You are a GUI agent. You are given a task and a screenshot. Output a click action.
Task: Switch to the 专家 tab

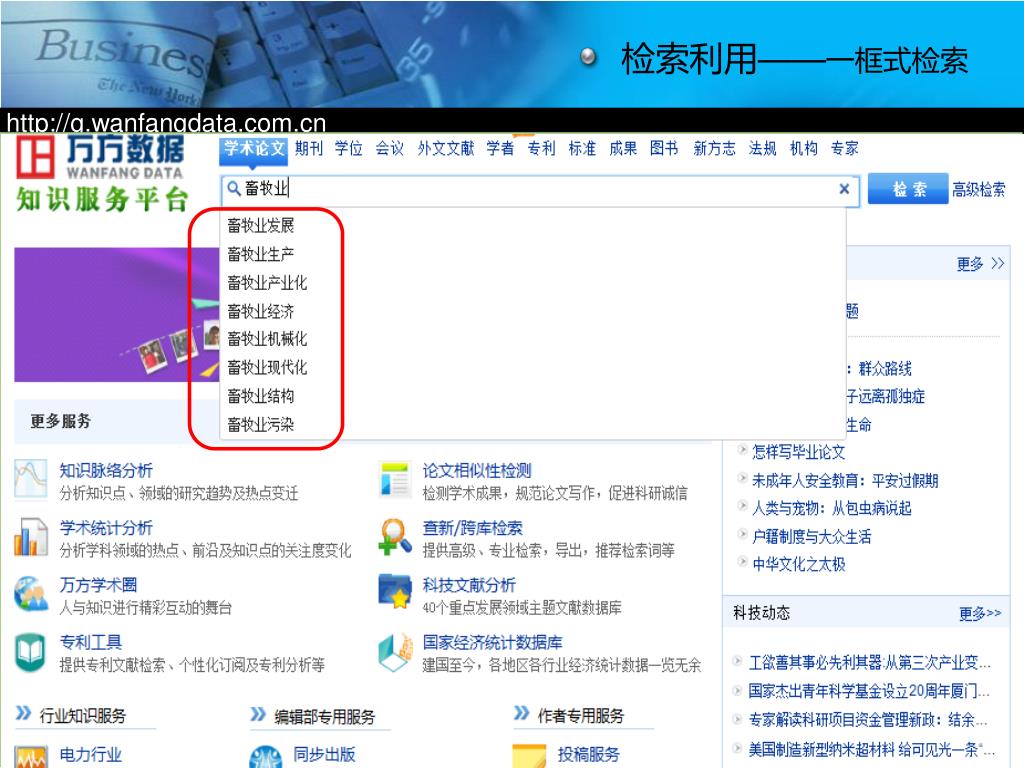pos(844,148)
